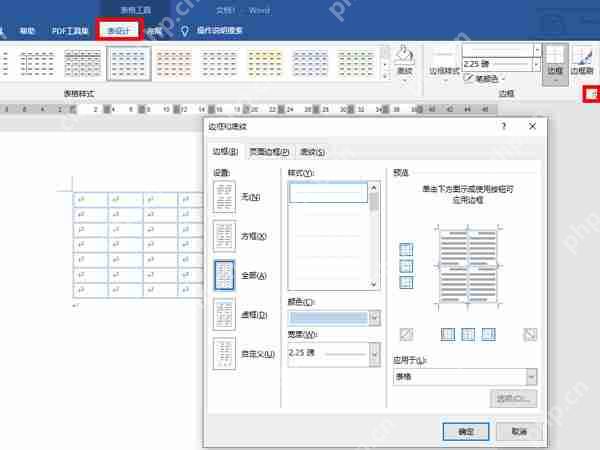This screenshot has height=450, width=600.
Task: Open the 宽度(W) width dropdown arrow
Action: 375,355
